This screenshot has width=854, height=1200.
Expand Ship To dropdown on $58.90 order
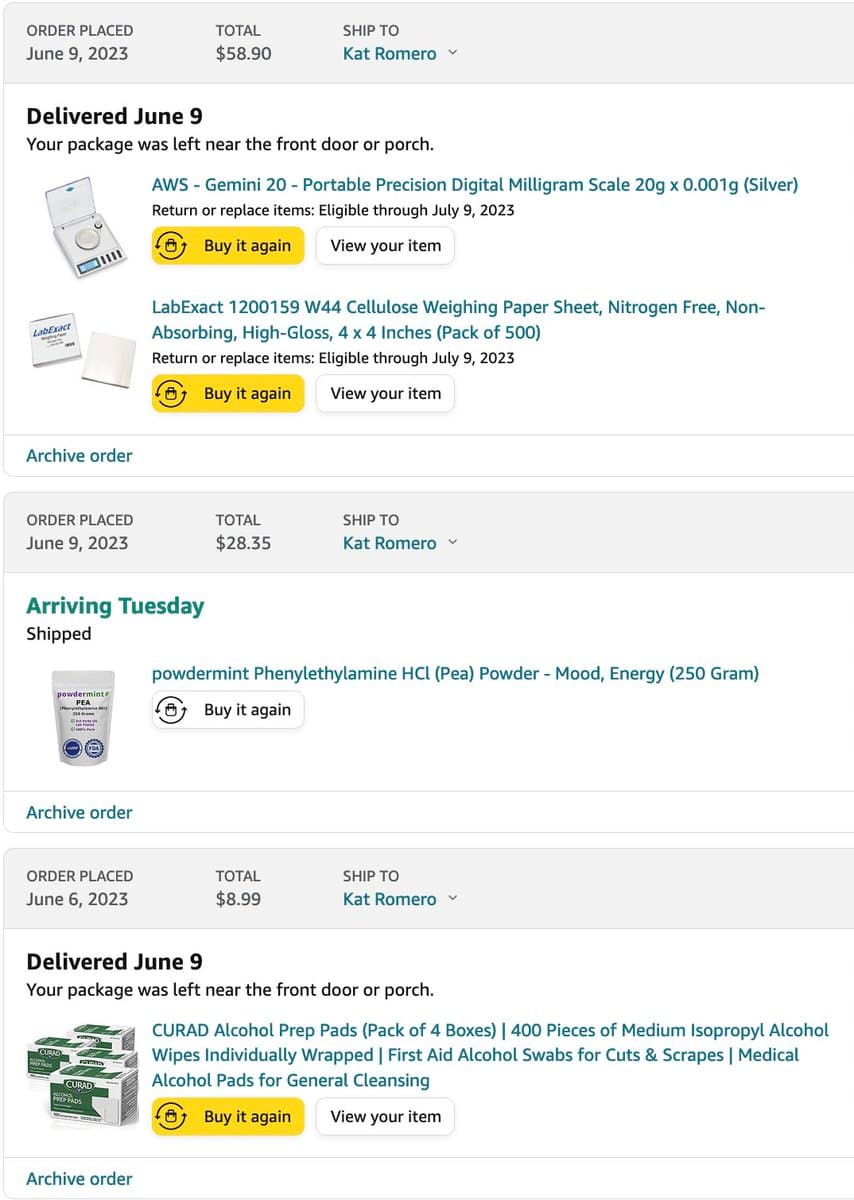tap(399, 54)
